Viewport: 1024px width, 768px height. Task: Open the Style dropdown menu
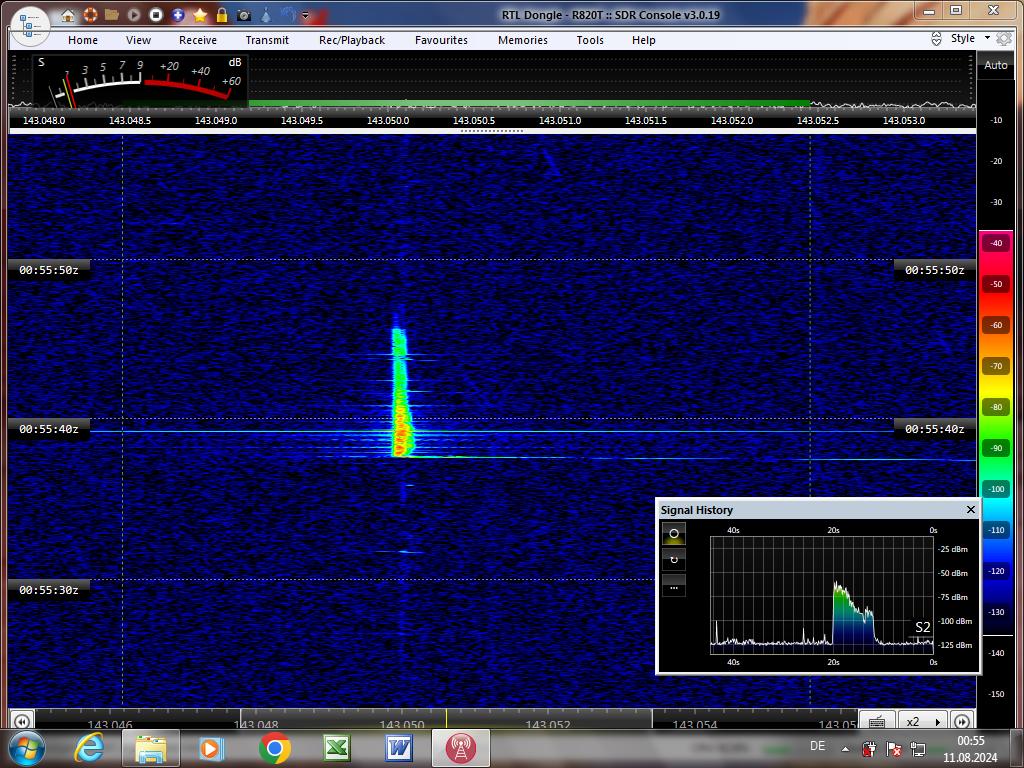[x=970, y=39]
